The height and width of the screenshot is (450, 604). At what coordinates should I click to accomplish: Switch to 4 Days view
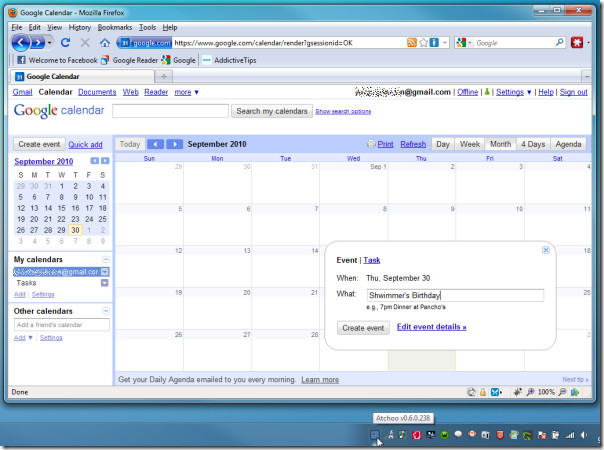click(533, 144)
